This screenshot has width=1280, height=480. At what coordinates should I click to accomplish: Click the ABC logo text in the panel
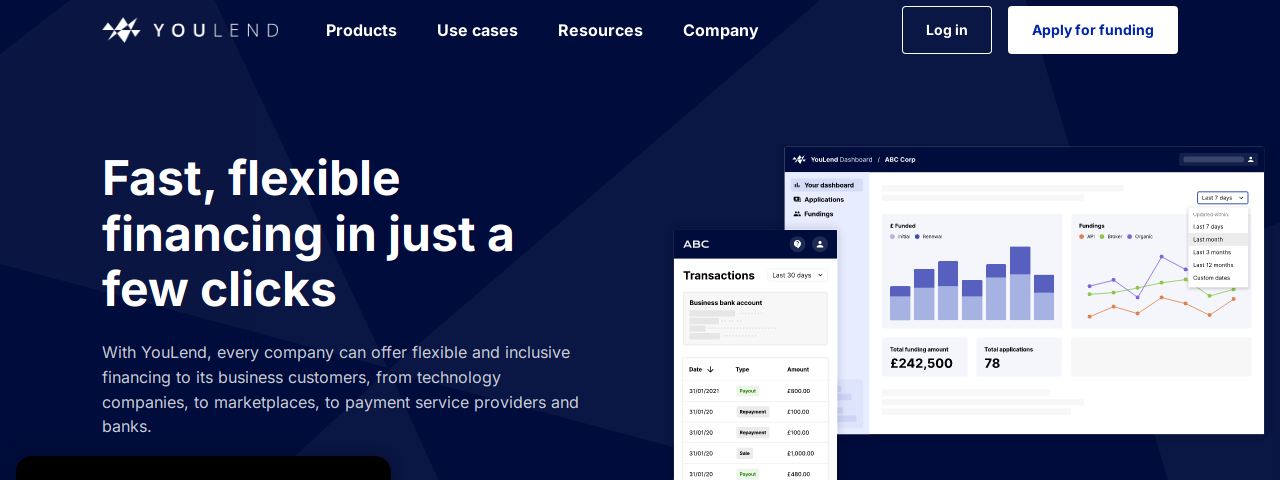coord(696,244)
